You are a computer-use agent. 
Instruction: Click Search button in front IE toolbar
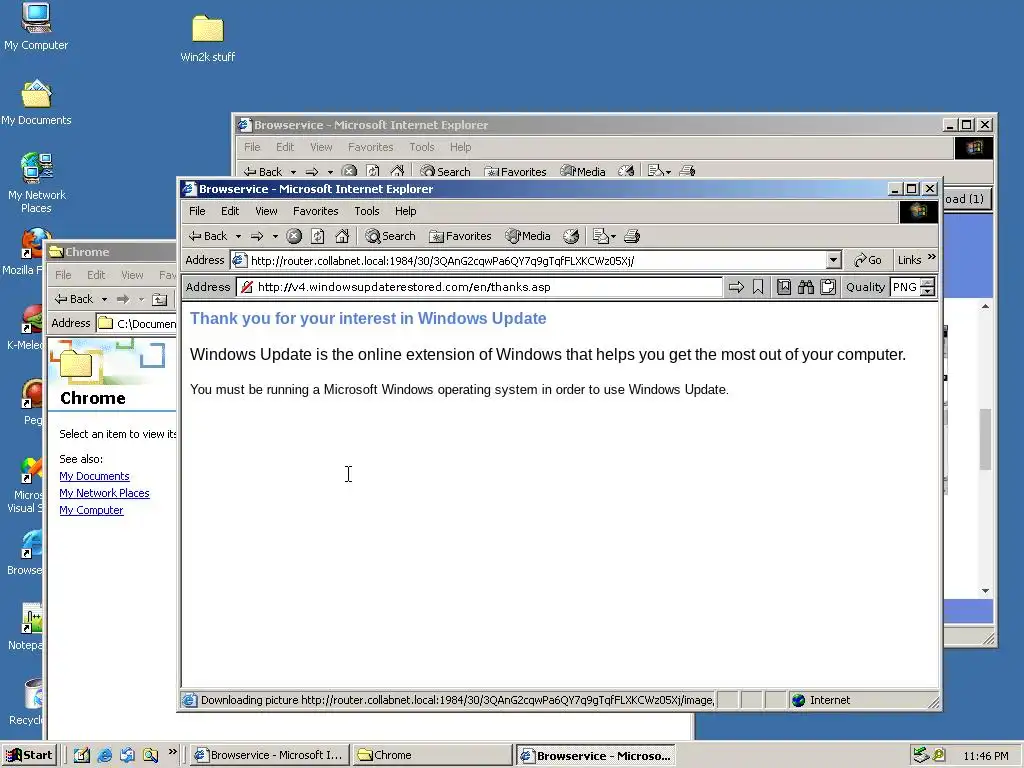tap(391, 236)
